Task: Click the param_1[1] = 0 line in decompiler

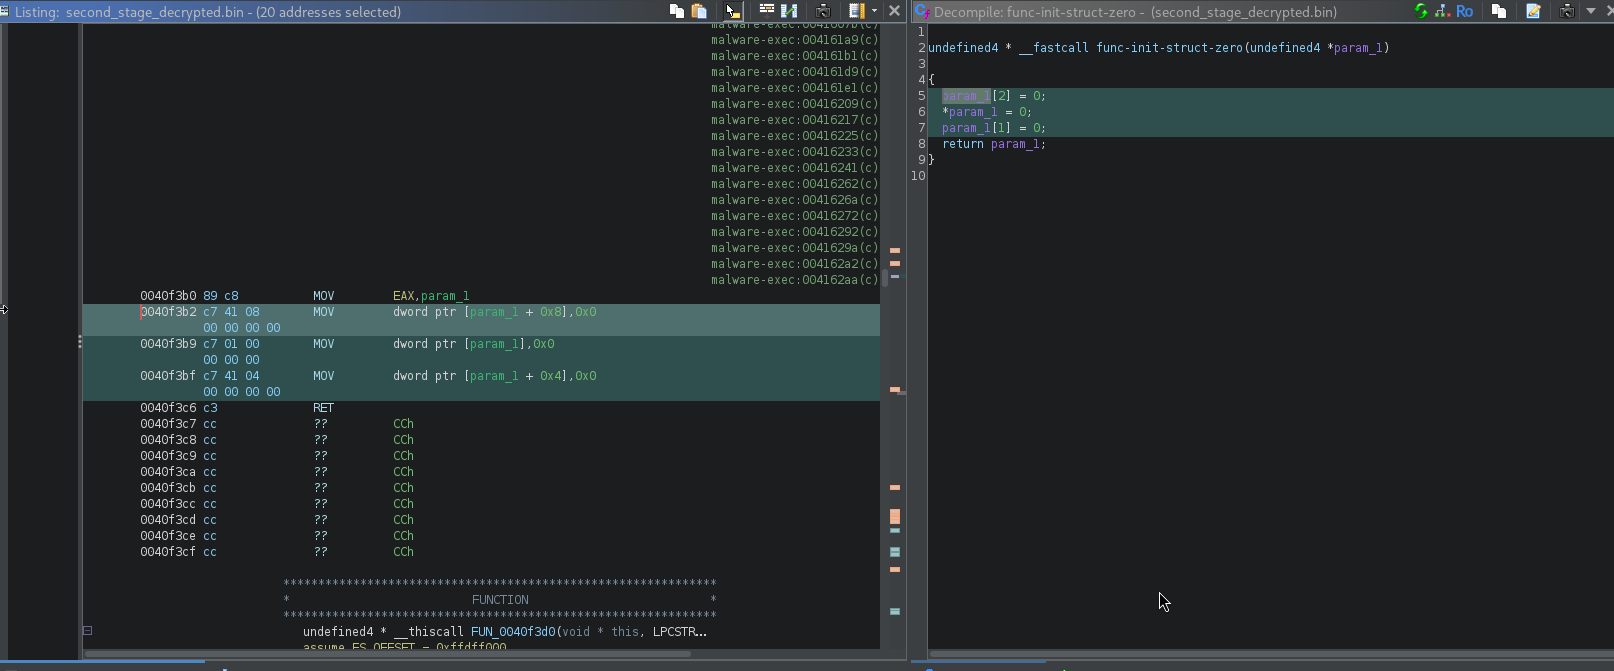Action: pyautogui.click(x=993, y=128)
